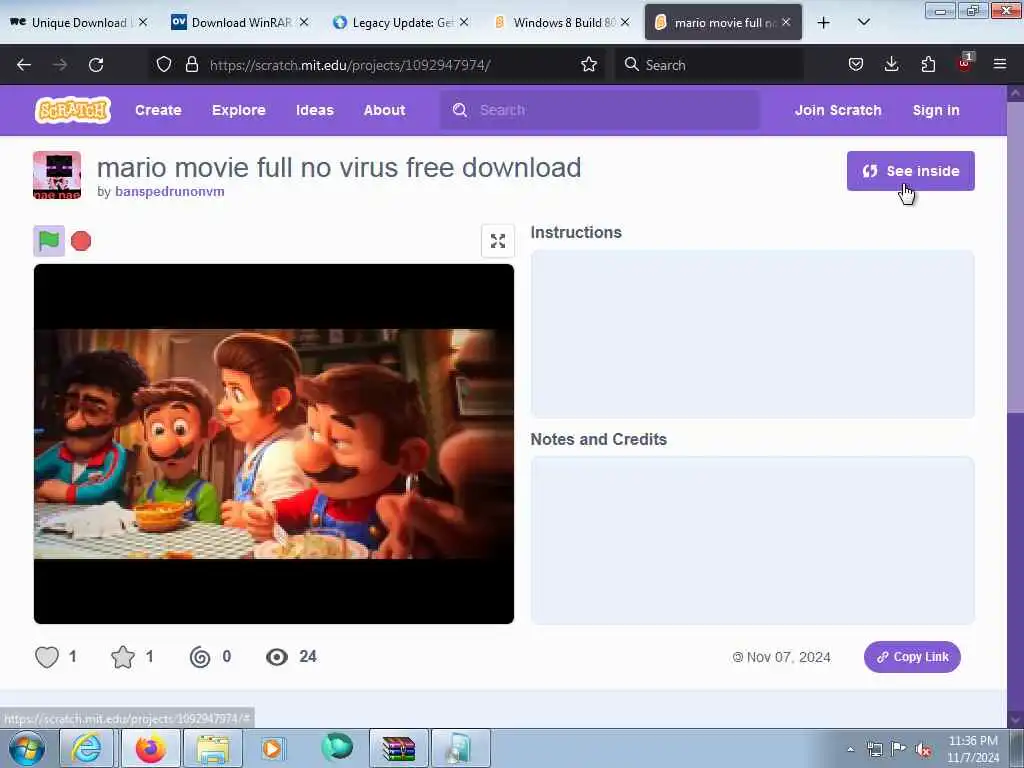Open the See inside editor view
This screenshot has height=768, width=1024.
910,171
